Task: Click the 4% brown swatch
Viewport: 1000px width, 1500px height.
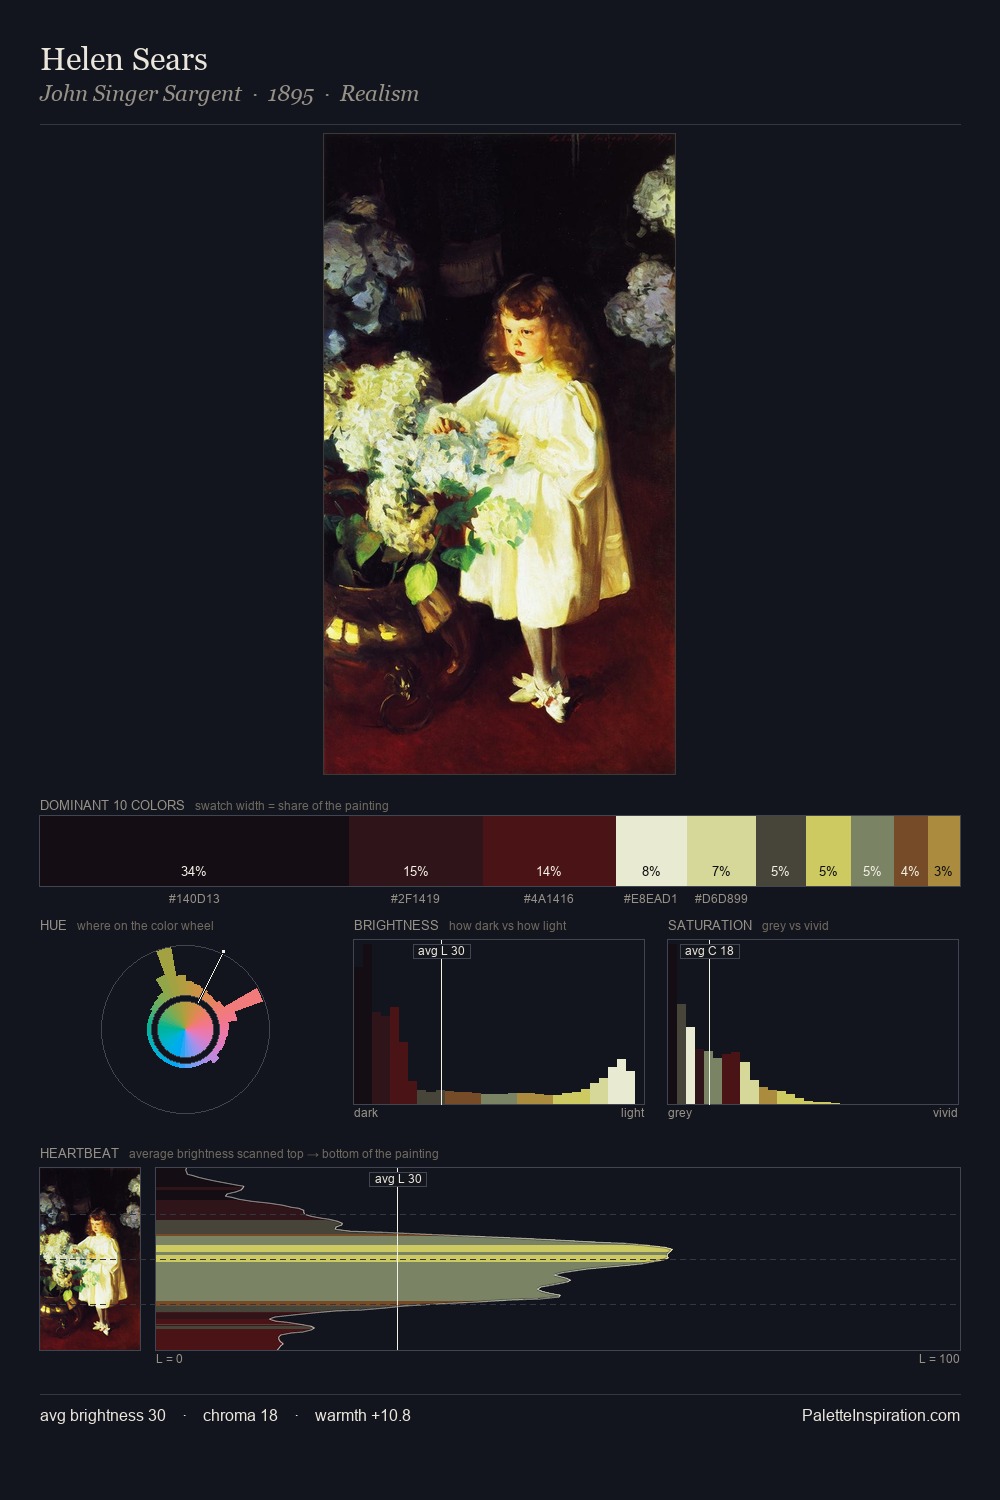Action: [x=911, y=851]
